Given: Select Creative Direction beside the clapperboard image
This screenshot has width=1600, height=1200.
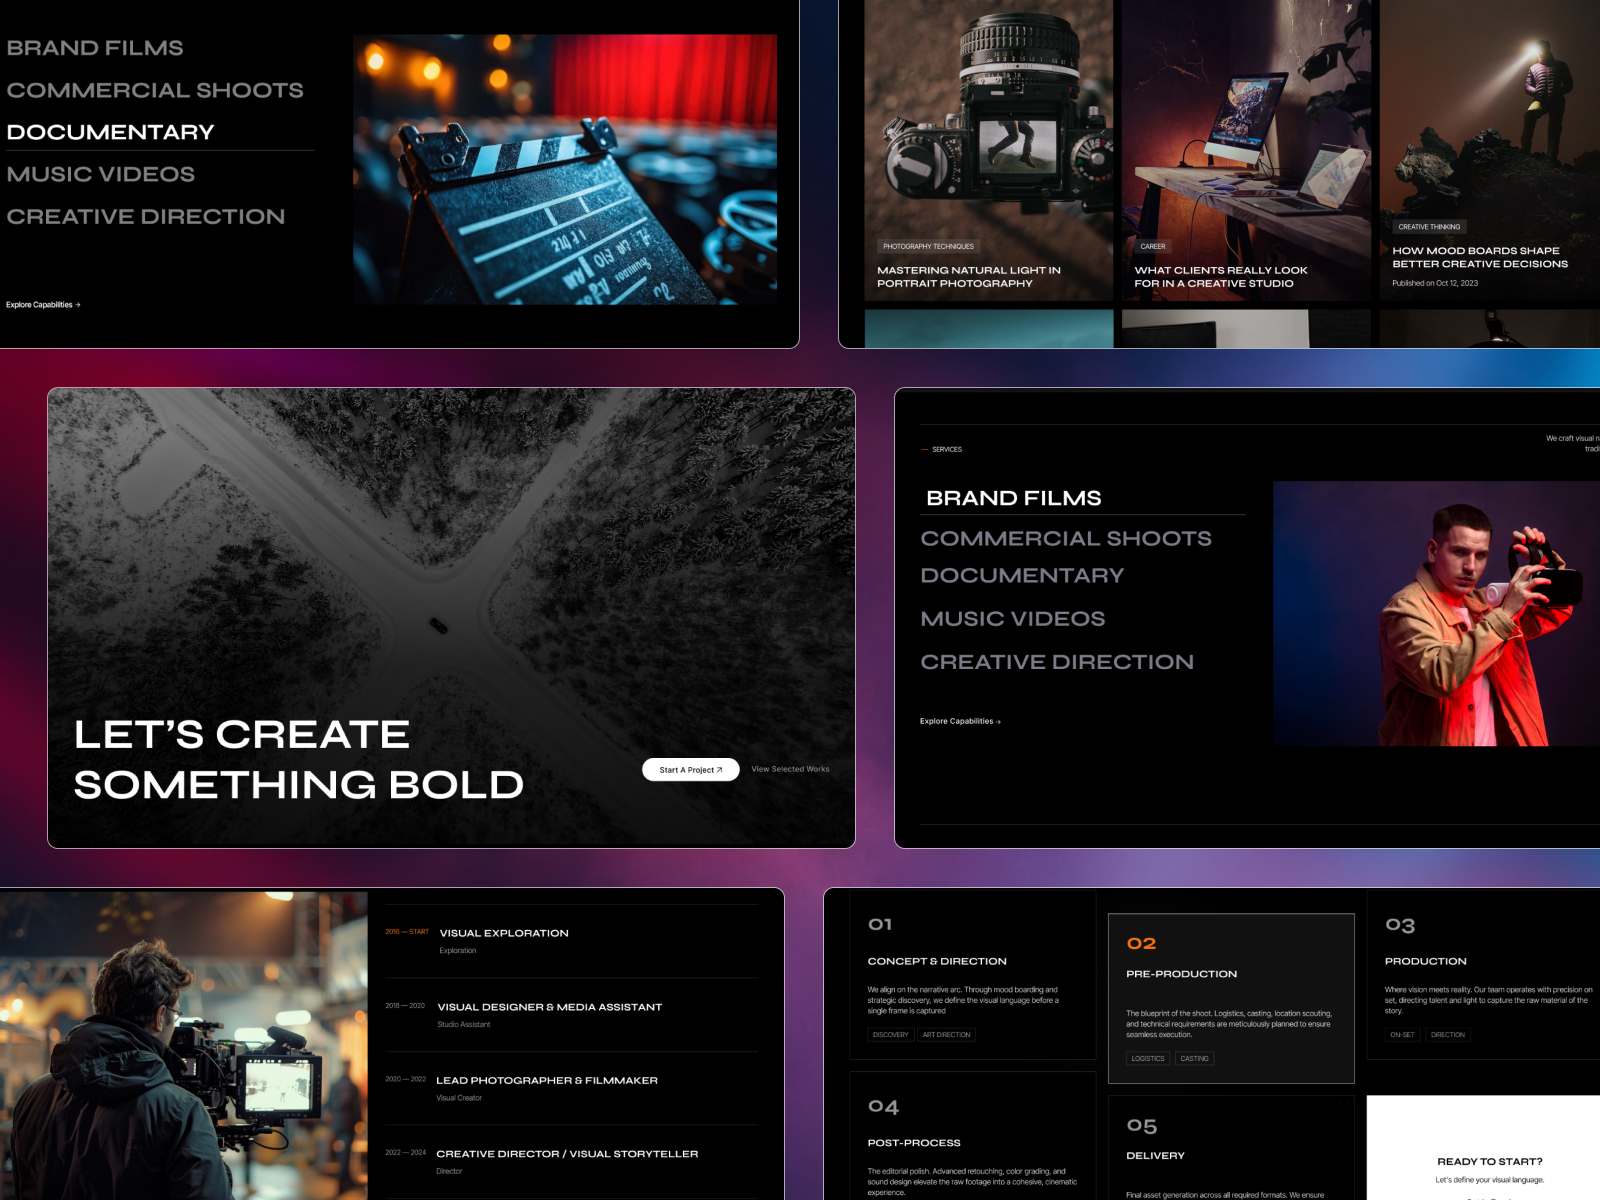Looking at the screenshot, I should point(146,216).
